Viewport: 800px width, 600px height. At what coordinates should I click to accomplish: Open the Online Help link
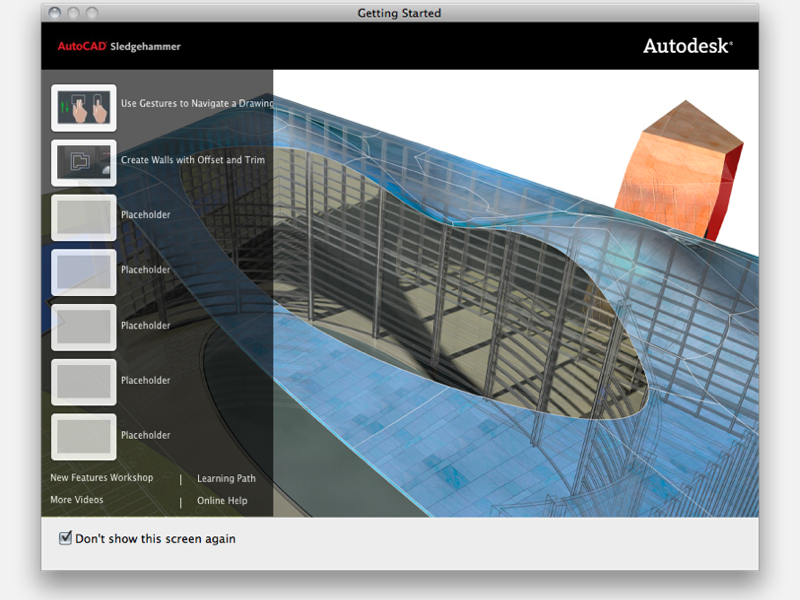tap(222, 501)
